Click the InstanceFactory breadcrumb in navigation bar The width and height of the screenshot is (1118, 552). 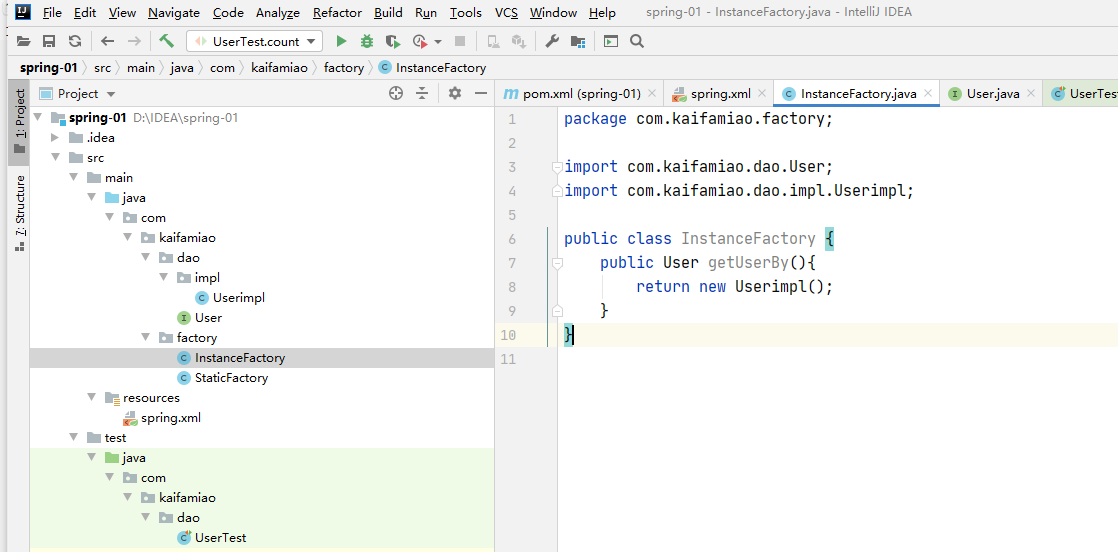pyautogui.click(x=433, y=68)
